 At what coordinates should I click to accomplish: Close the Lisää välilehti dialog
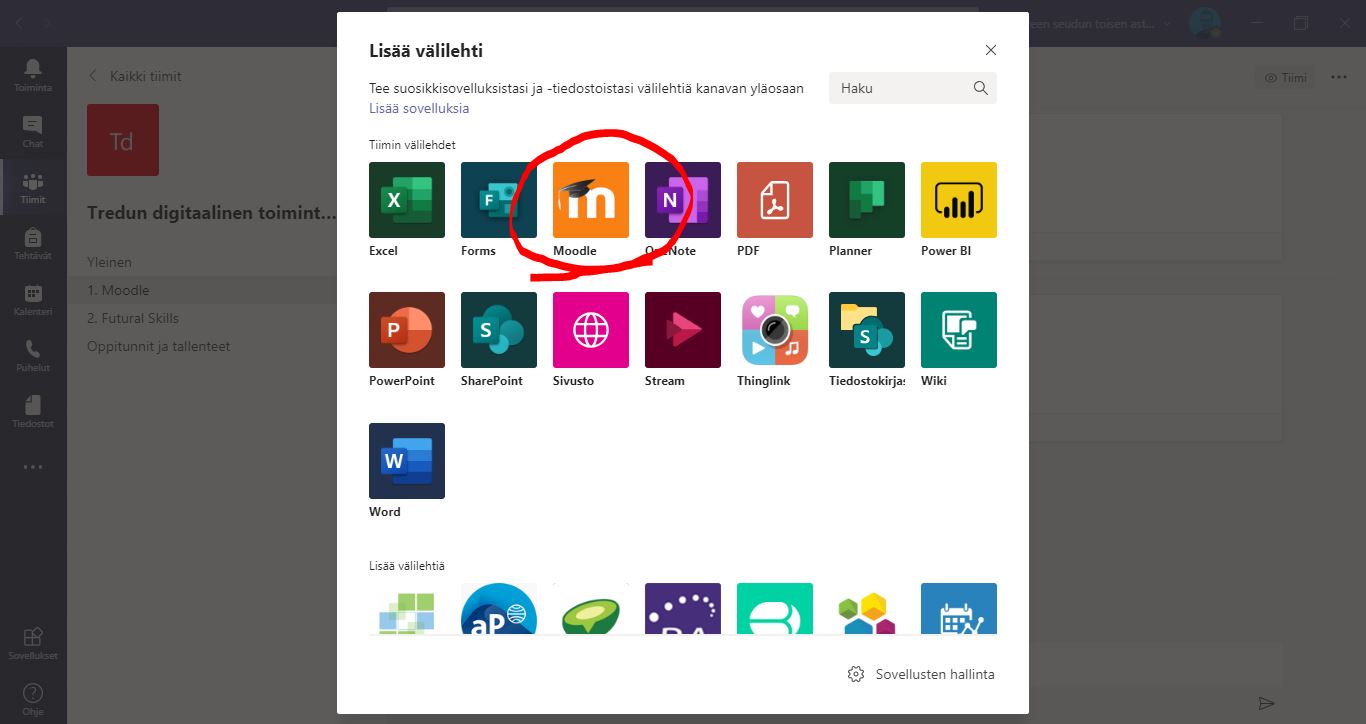click(991, 50)
